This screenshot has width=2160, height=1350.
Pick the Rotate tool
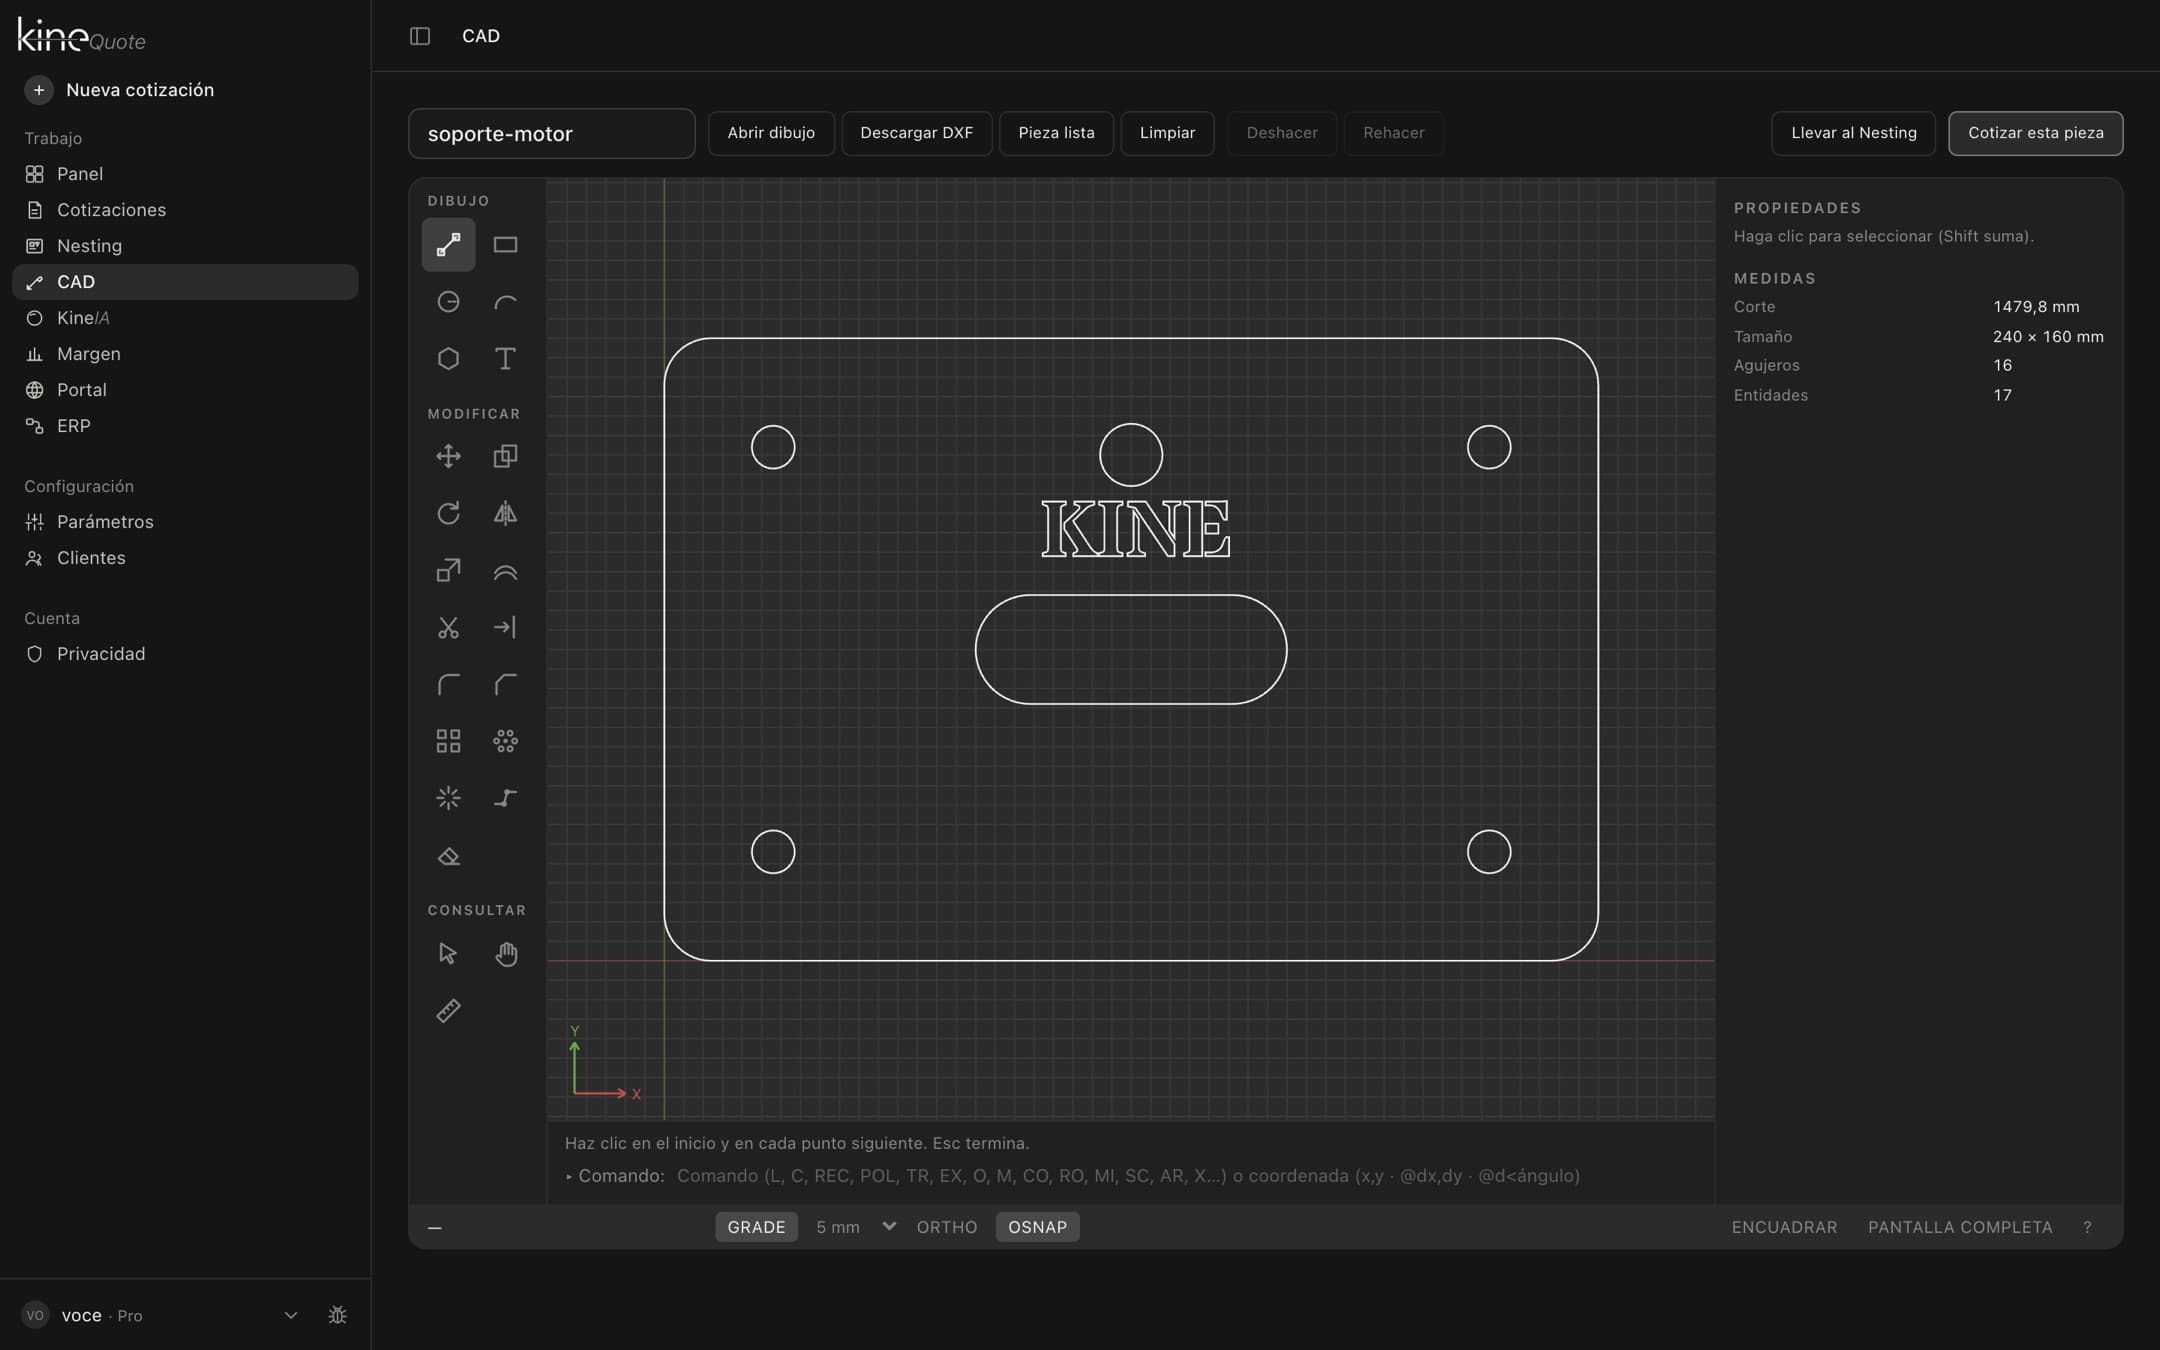448,514
